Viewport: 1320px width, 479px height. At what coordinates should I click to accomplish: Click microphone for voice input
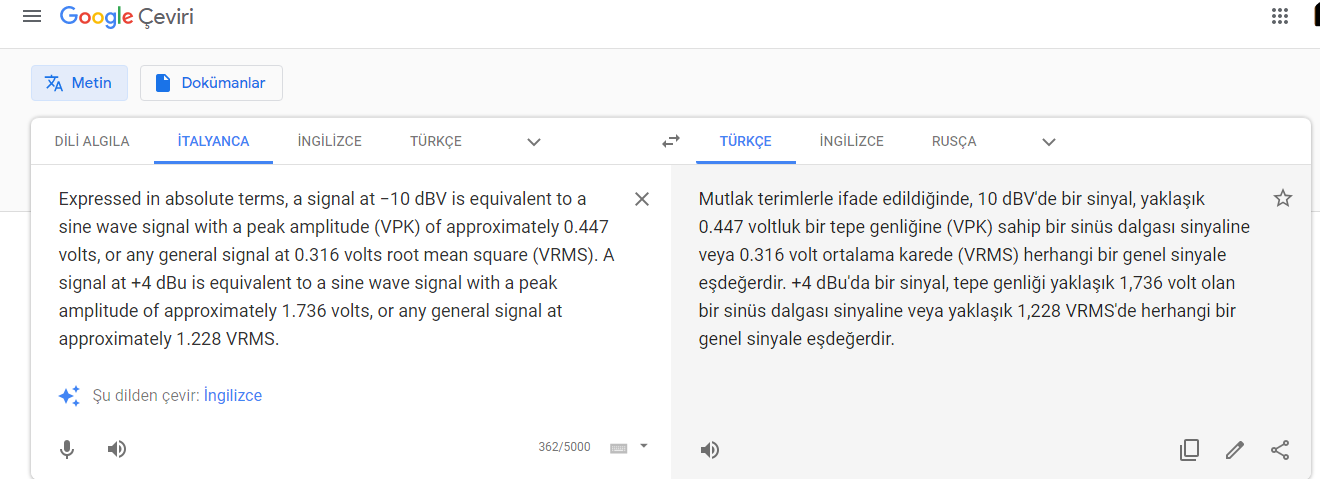pyautogui.click(x=67, y=449)
